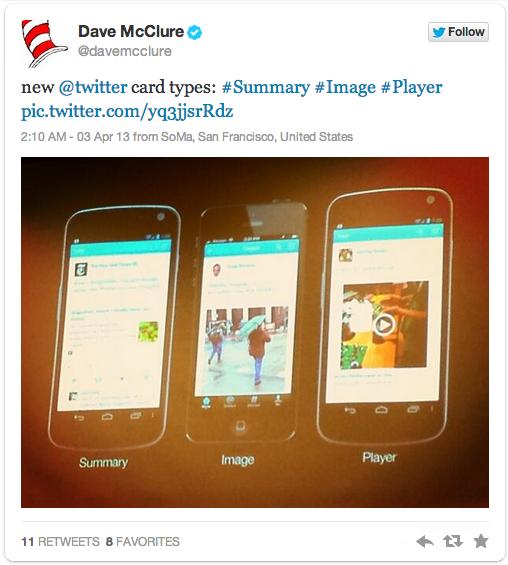This screenshot has height=565, width=508.
Task: Click the reply arrow icon
Action: [425, 541]
